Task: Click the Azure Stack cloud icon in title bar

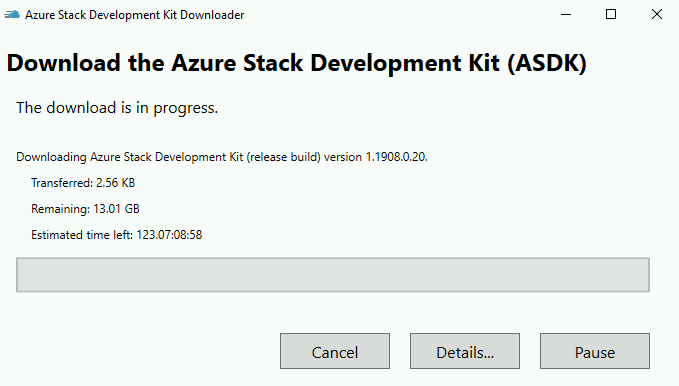Action: click(x=12, y=14)
